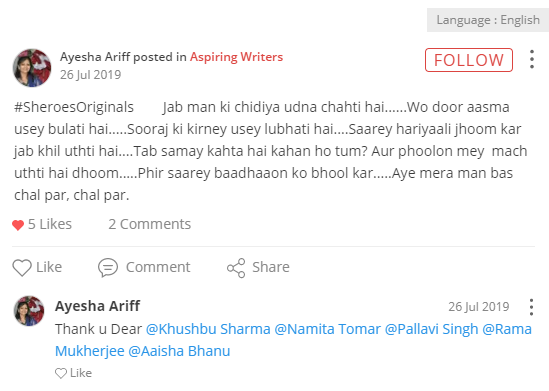View the 2 Comments list

150,224
